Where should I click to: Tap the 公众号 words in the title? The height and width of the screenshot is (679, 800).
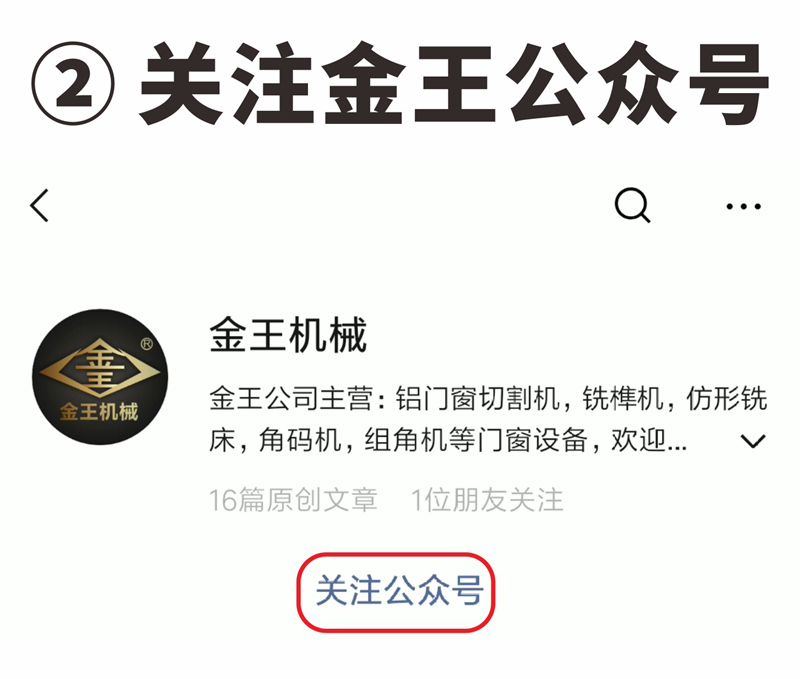coord(637,83)
